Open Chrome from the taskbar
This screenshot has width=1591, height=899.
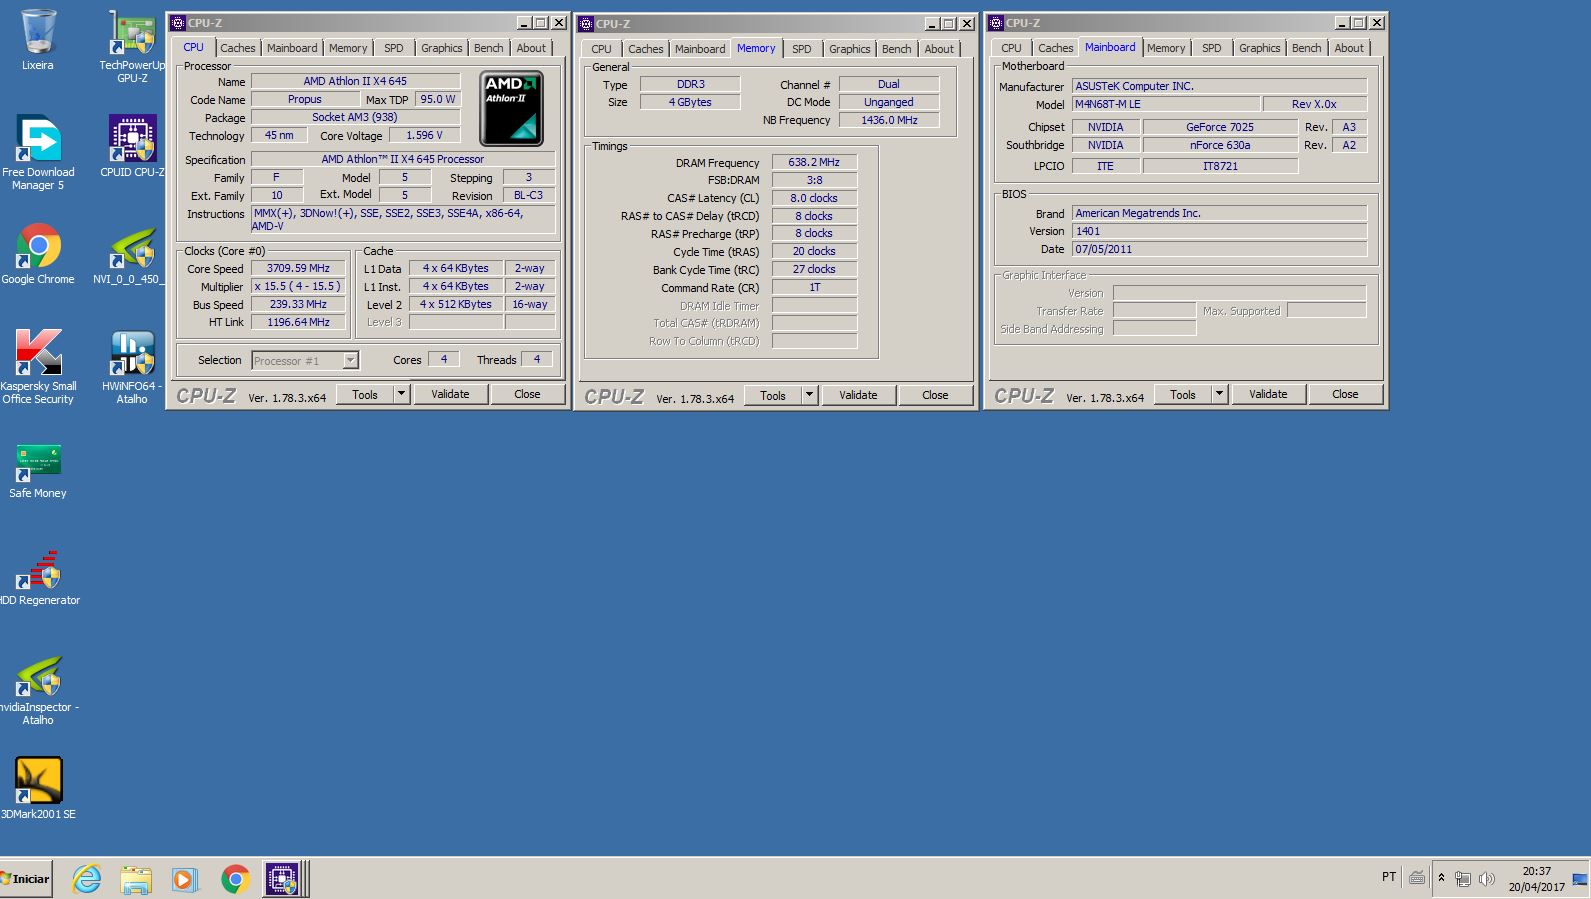235,879
